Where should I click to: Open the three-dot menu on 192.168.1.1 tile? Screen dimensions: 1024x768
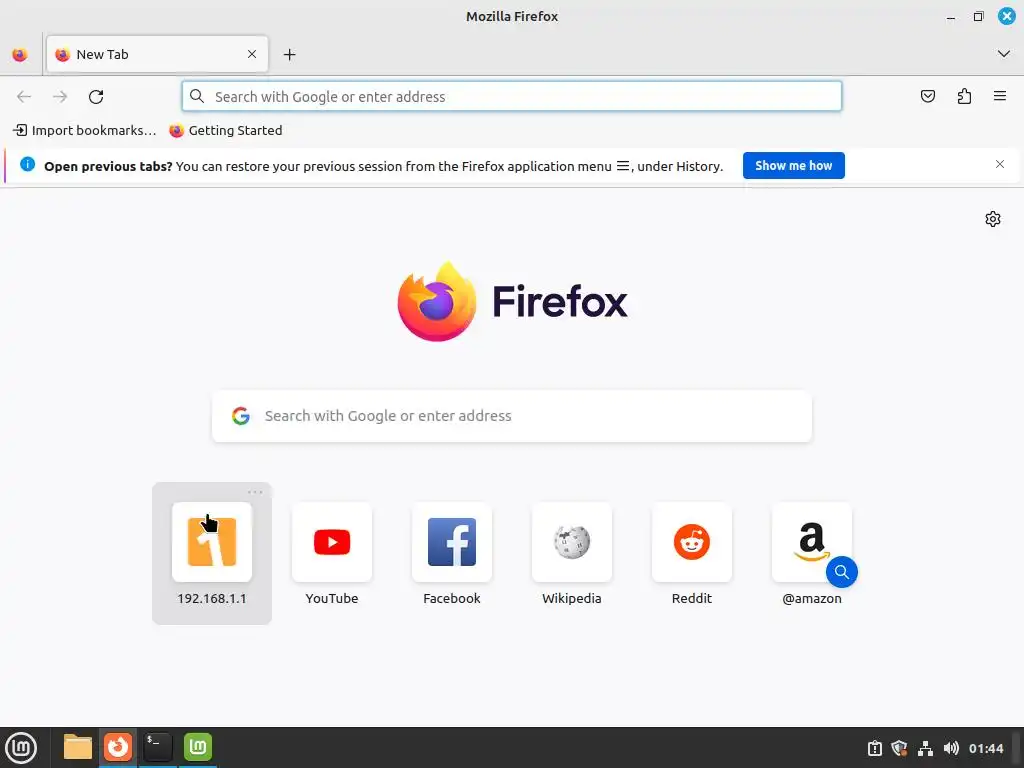[x=255, y=492]
